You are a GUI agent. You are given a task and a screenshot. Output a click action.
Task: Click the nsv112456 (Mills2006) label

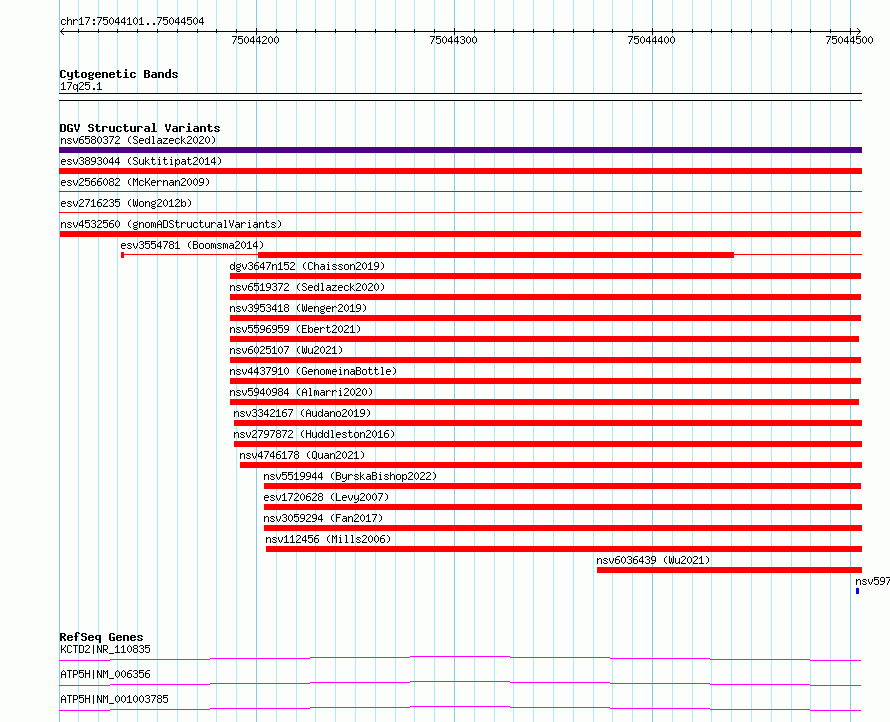[328, 539]
